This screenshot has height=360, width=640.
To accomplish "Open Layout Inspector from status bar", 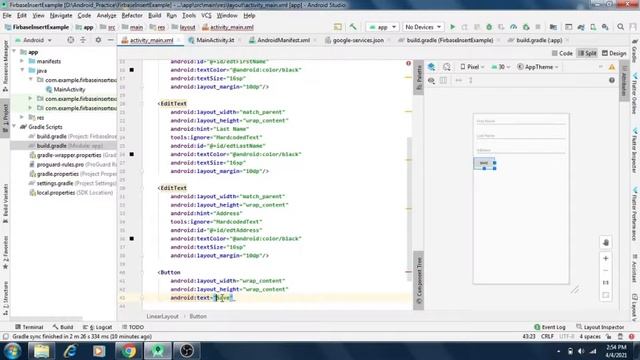I will click(x=600, y=327).
